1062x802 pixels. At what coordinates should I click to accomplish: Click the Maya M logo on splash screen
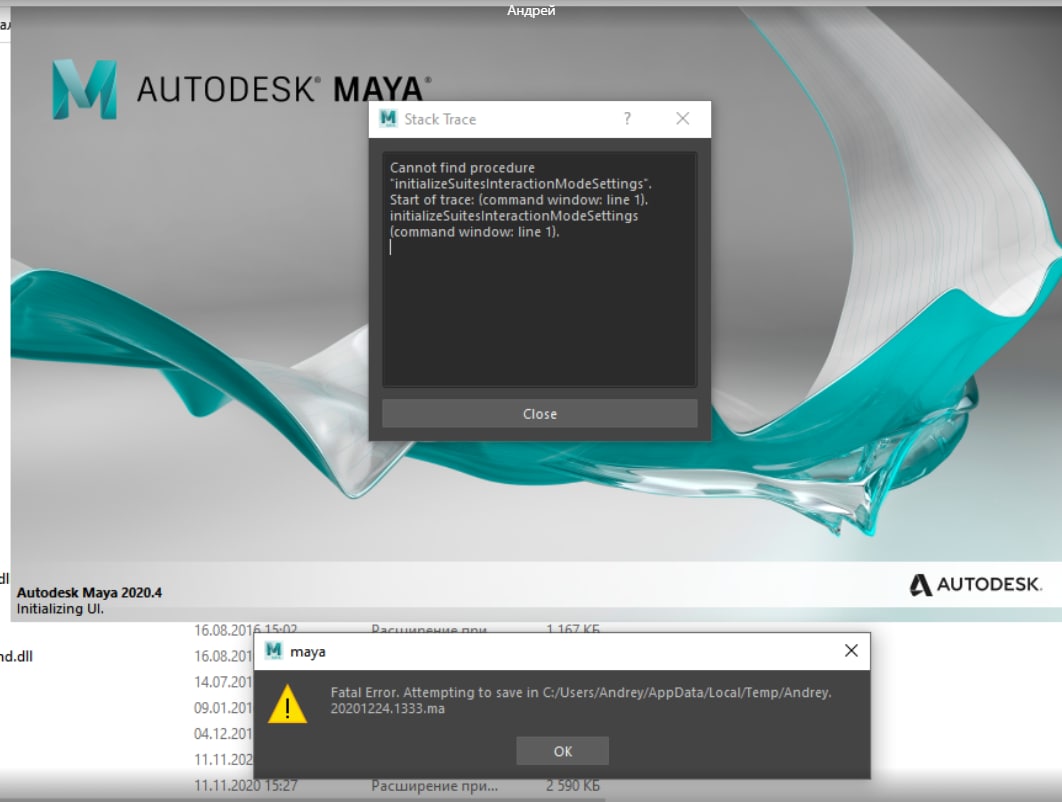[x=85, y=89]
